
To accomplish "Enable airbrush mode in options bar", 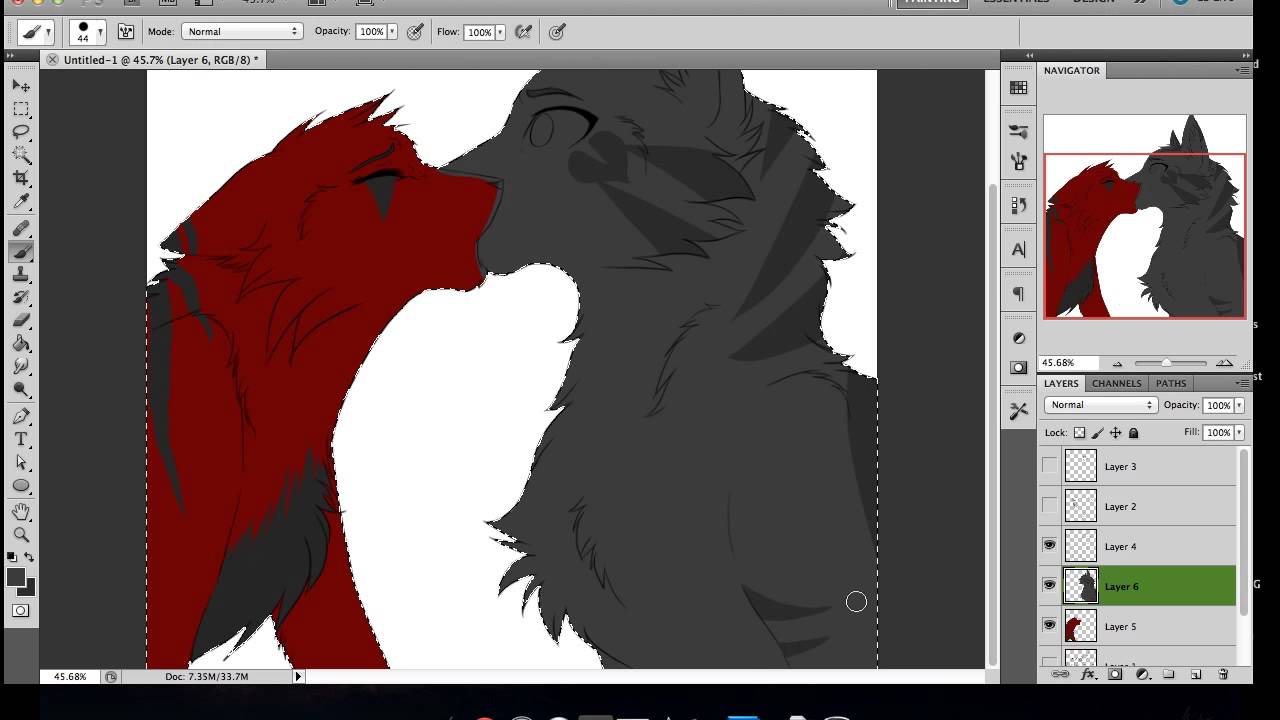I will point(522,32).
